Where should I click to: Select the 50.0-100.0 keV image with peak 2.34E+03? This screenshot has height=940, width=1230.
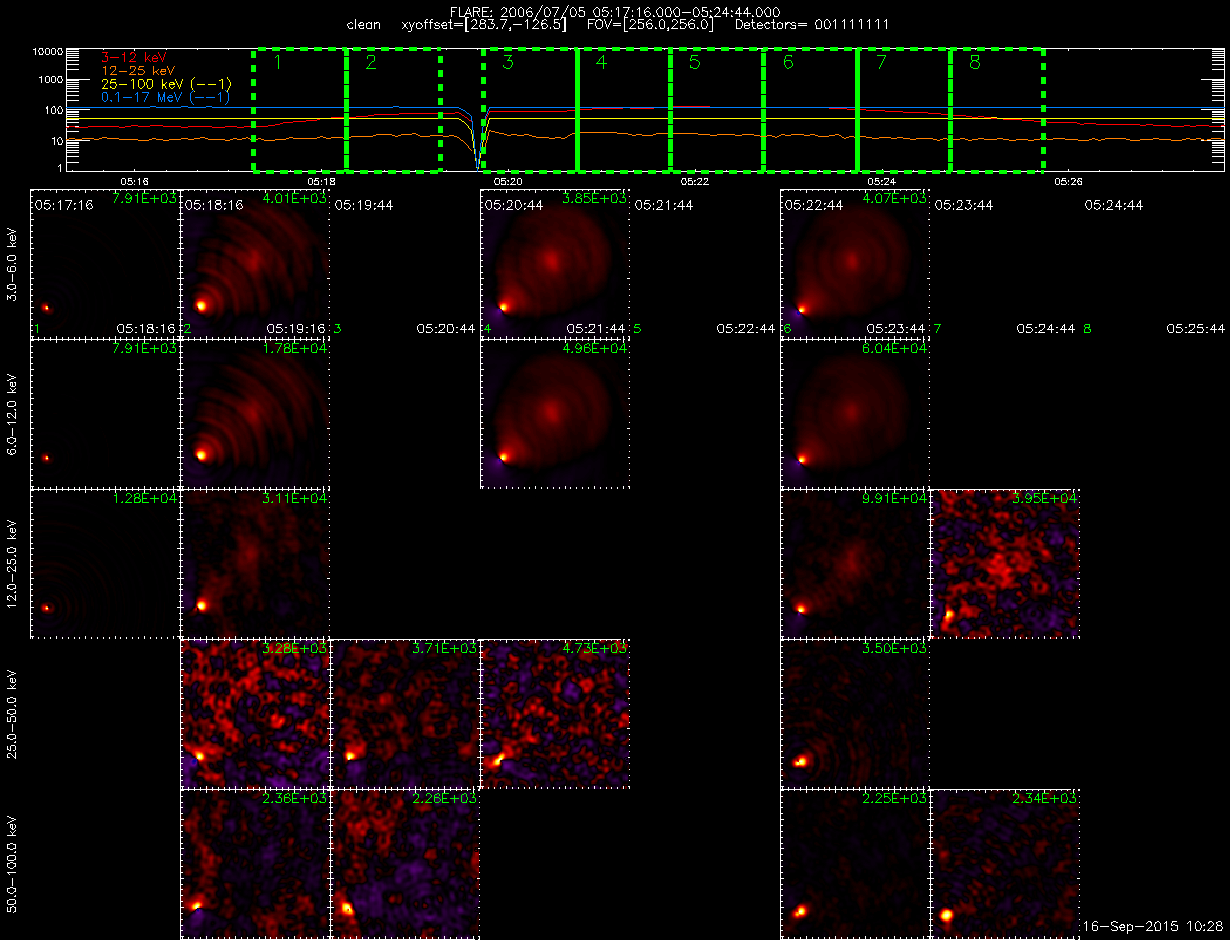tap(1005, 864)
